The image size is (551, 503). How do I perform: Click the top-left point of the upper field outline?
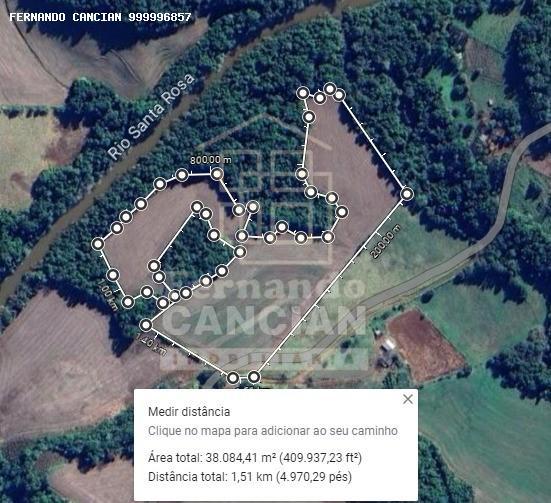click(x=303, y=93)
